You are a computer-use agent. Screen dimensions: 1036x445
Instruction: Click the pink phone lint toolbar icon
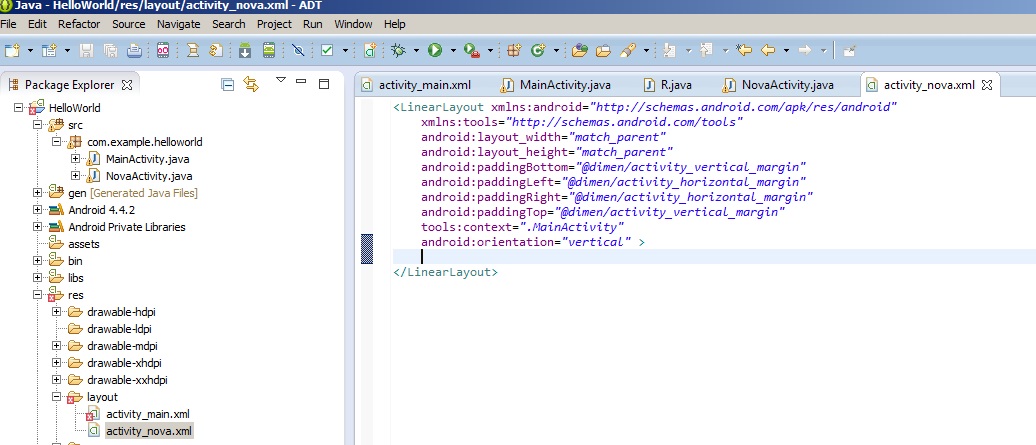(163, 50)
